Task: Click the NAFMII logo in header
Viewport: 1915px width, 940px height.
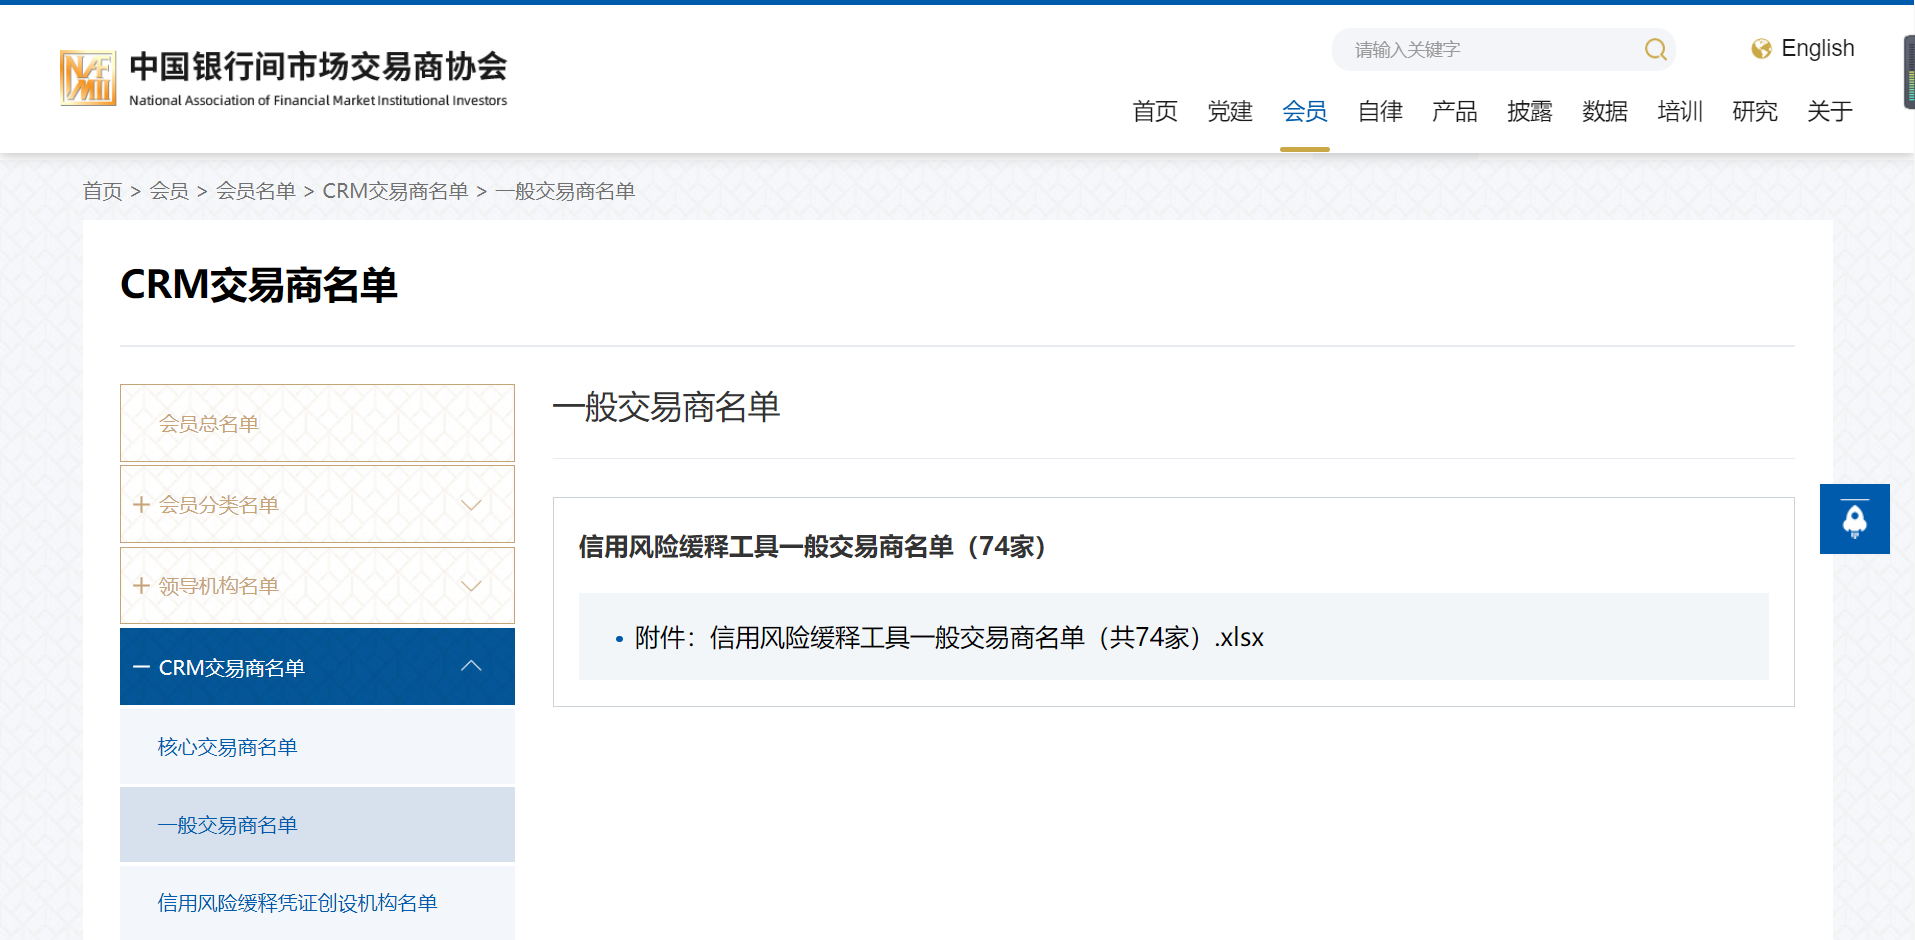Action: 88,78
